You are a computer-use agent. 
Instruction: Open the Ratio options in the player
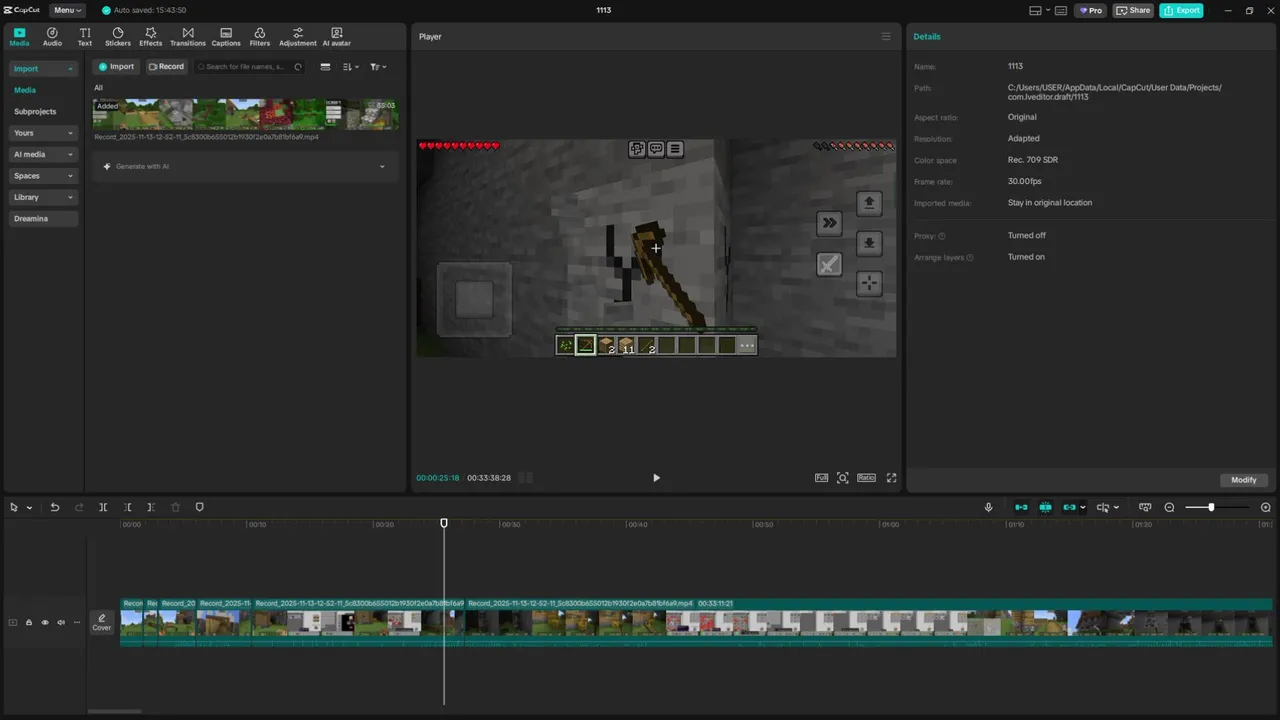[x=866, y=478]
